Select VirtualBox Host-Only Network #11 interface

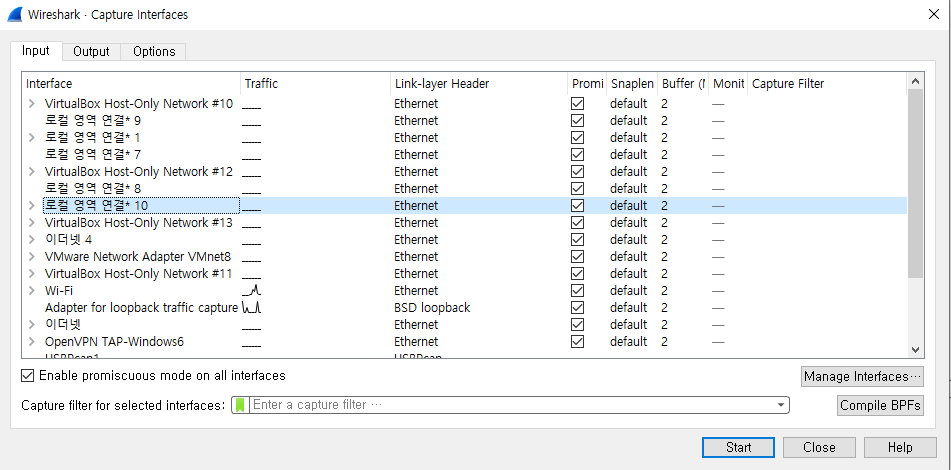click(x=138, y=274)
